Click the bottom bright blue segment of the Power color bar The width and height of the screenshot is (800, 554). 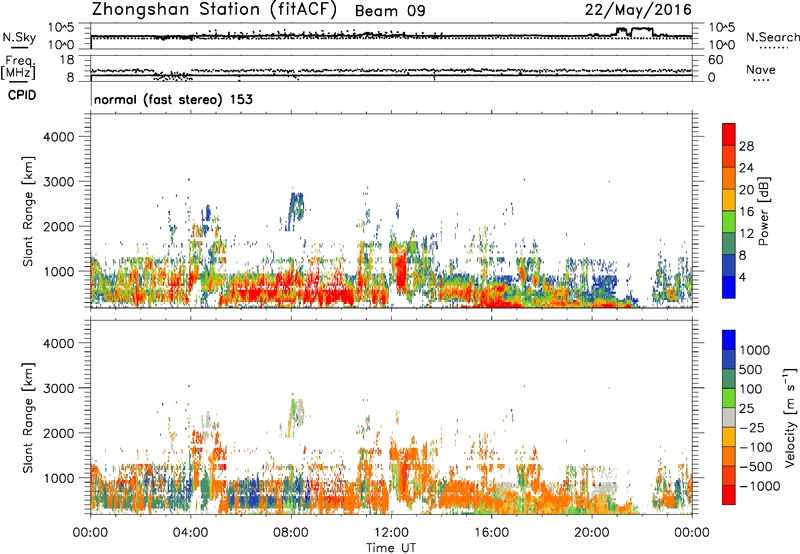729,287
